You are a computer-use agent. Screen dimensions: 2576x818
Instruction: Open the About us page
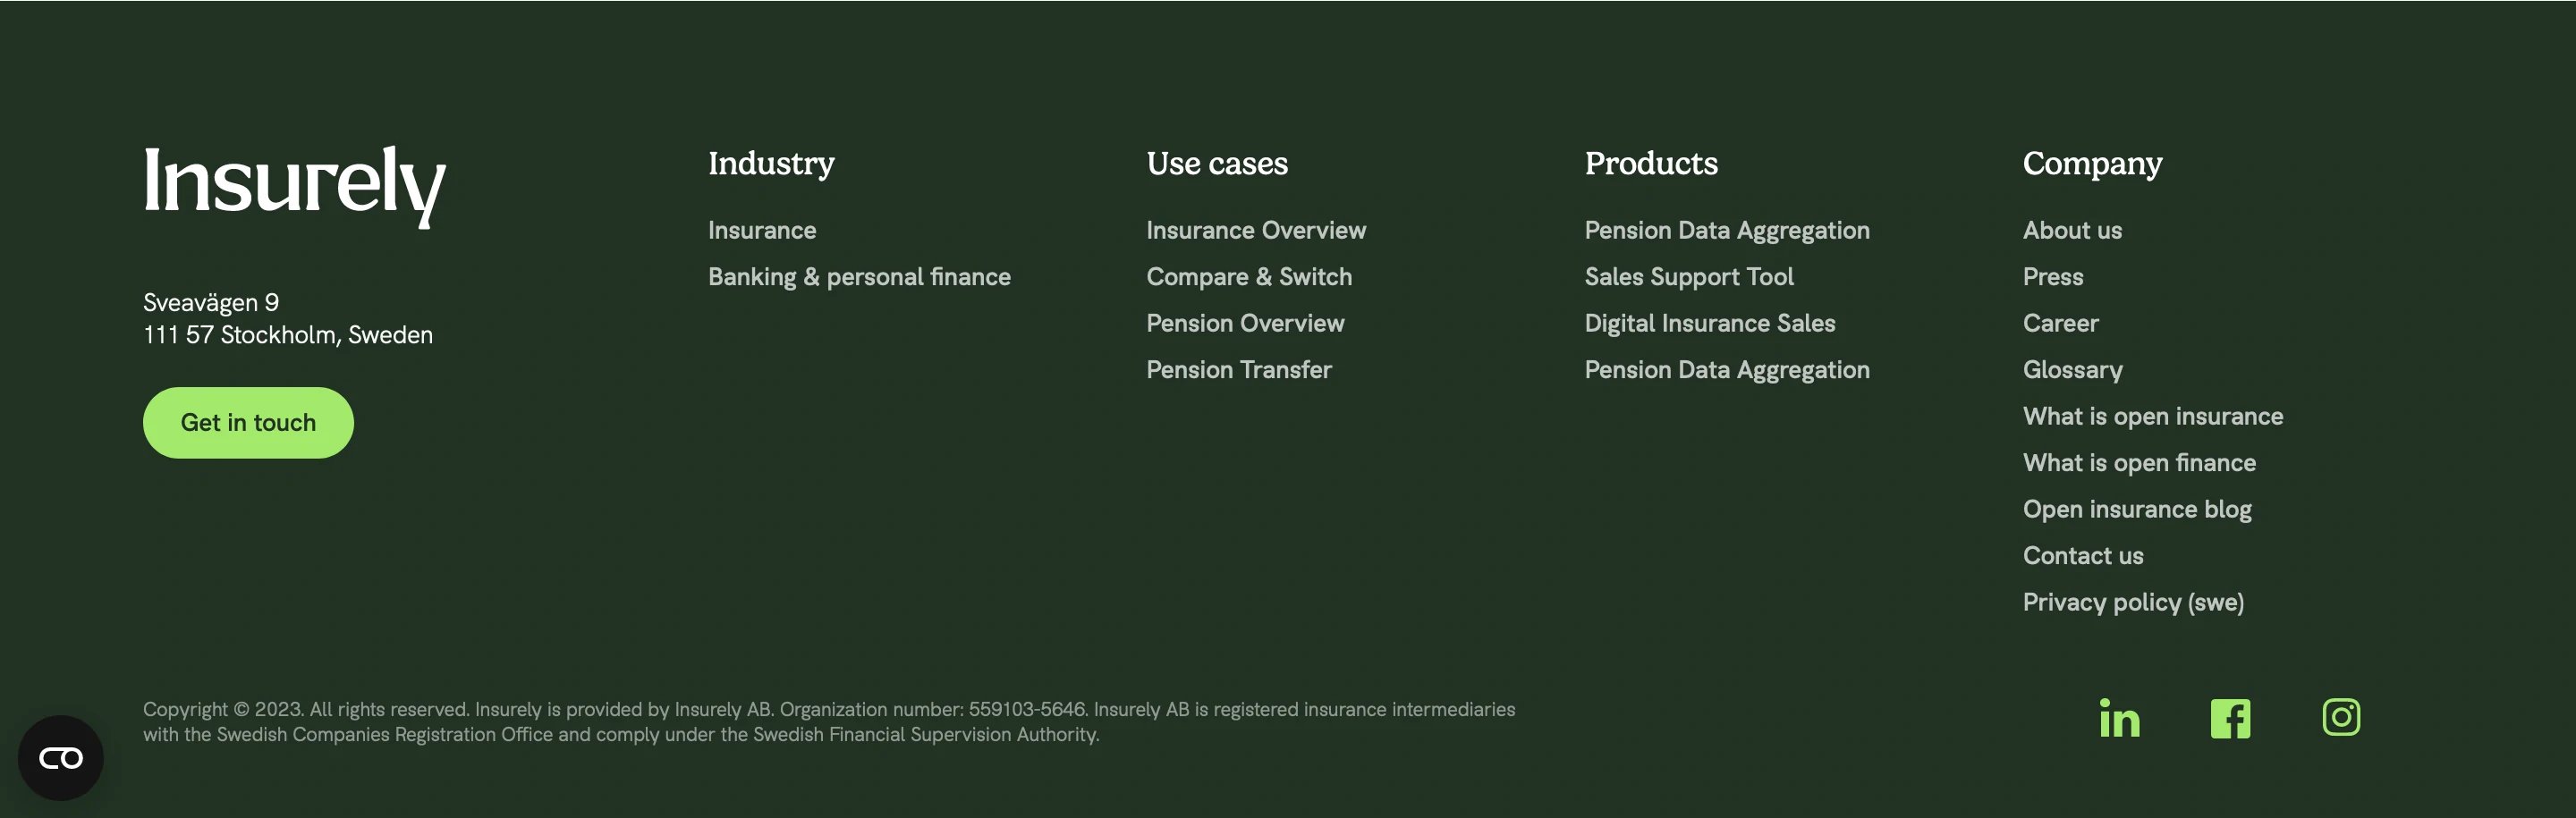coord(2072,230)
